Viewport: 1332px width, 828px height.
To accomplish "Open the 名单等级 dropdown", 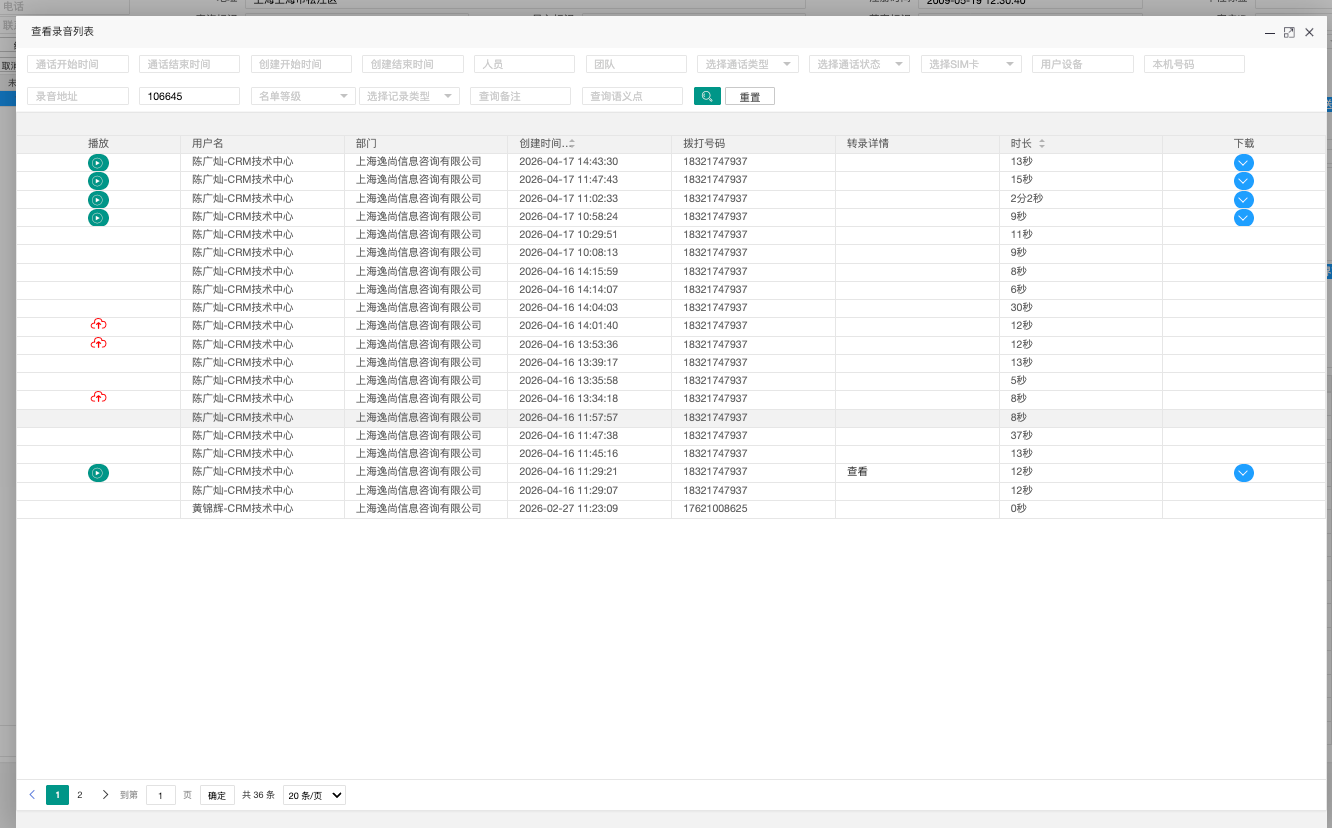I will (303, 96).
